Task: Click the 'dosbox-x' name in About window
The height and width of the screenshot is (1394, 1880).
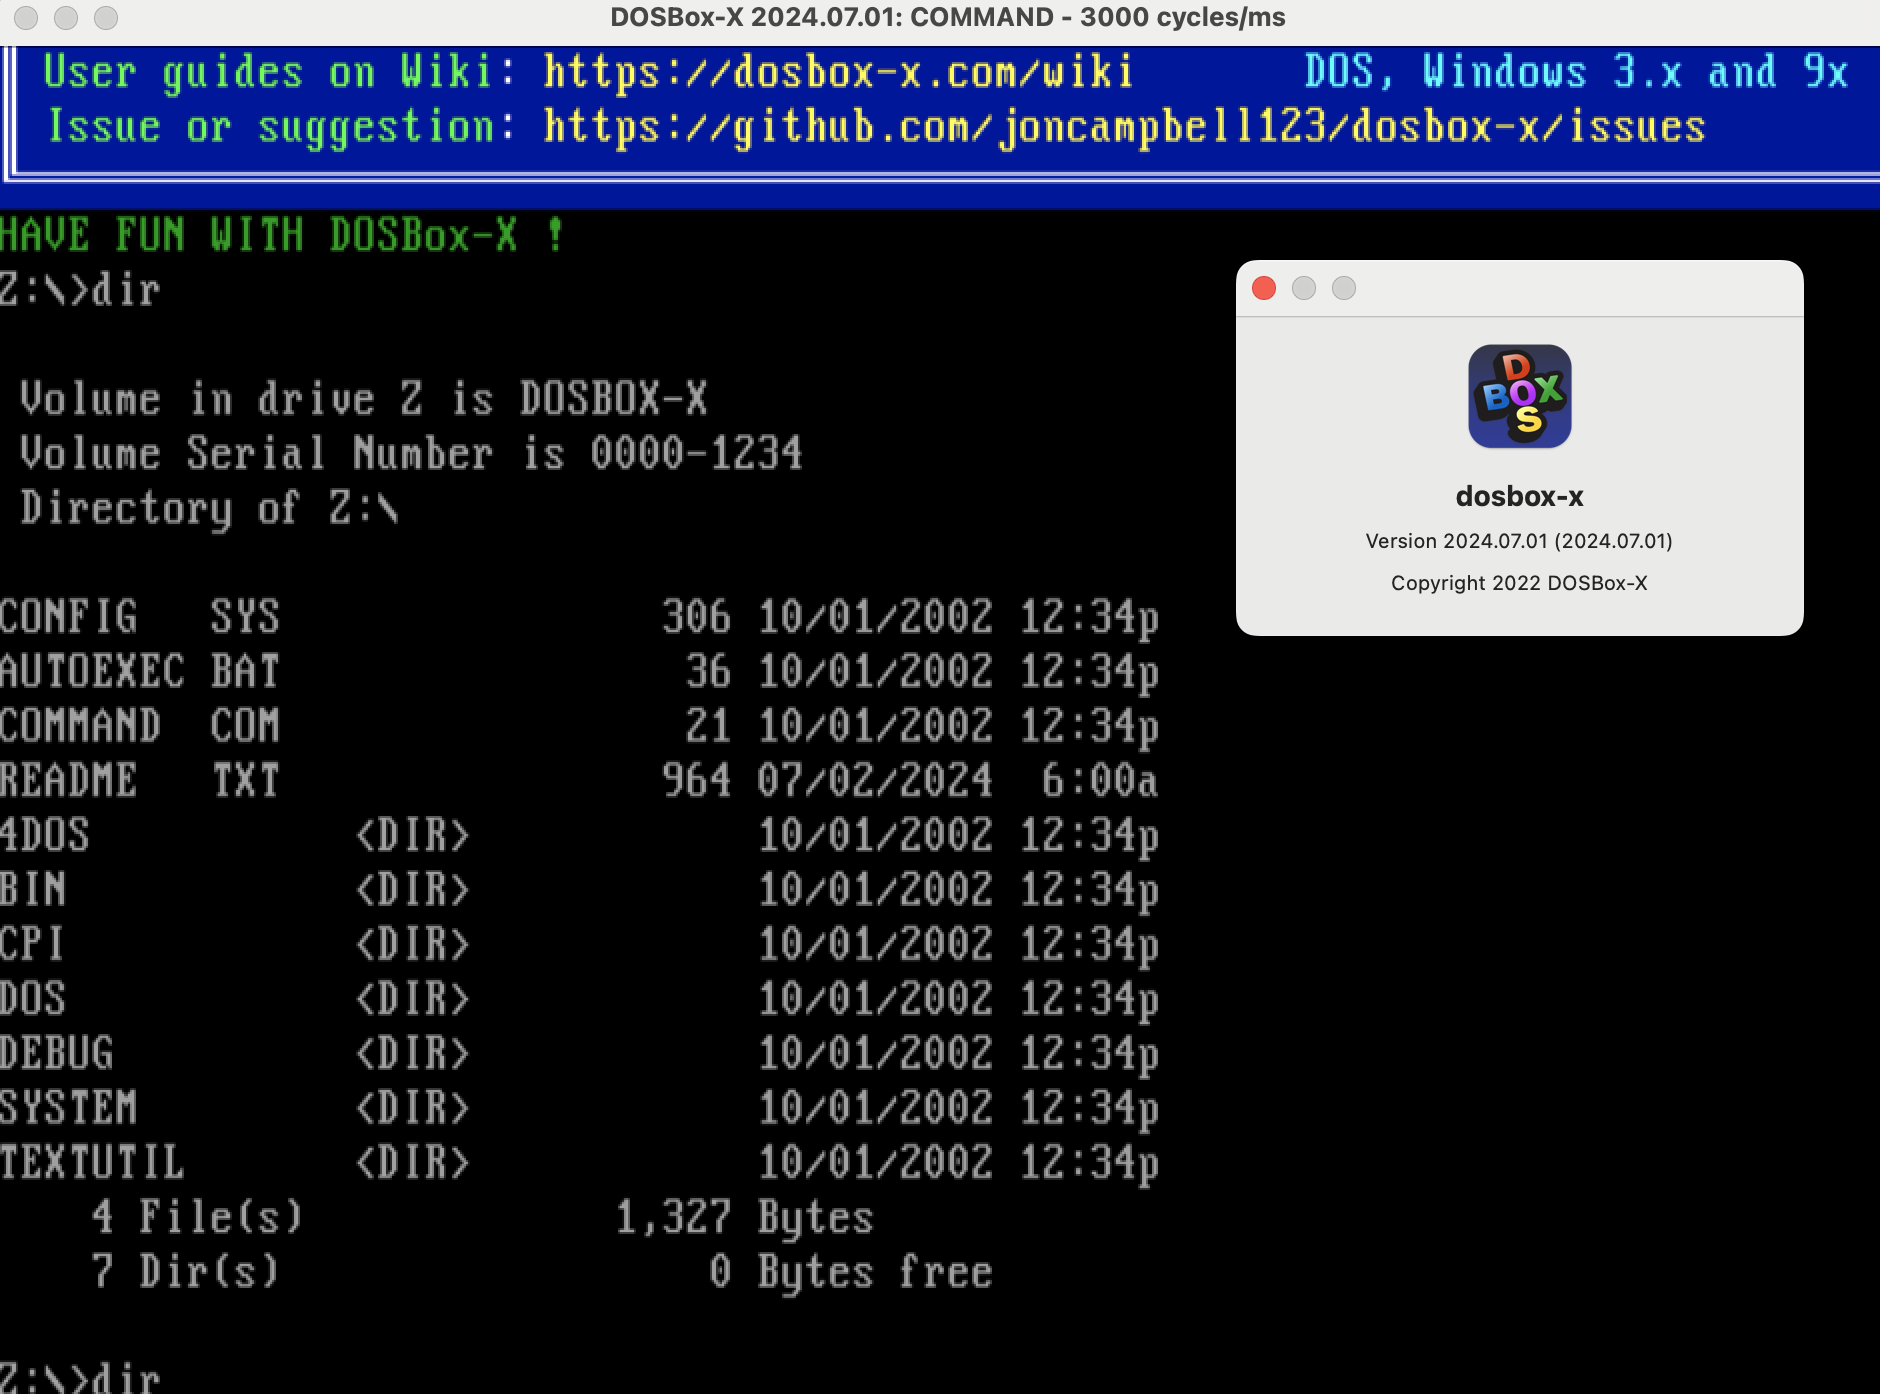Action: [1519, 496]
